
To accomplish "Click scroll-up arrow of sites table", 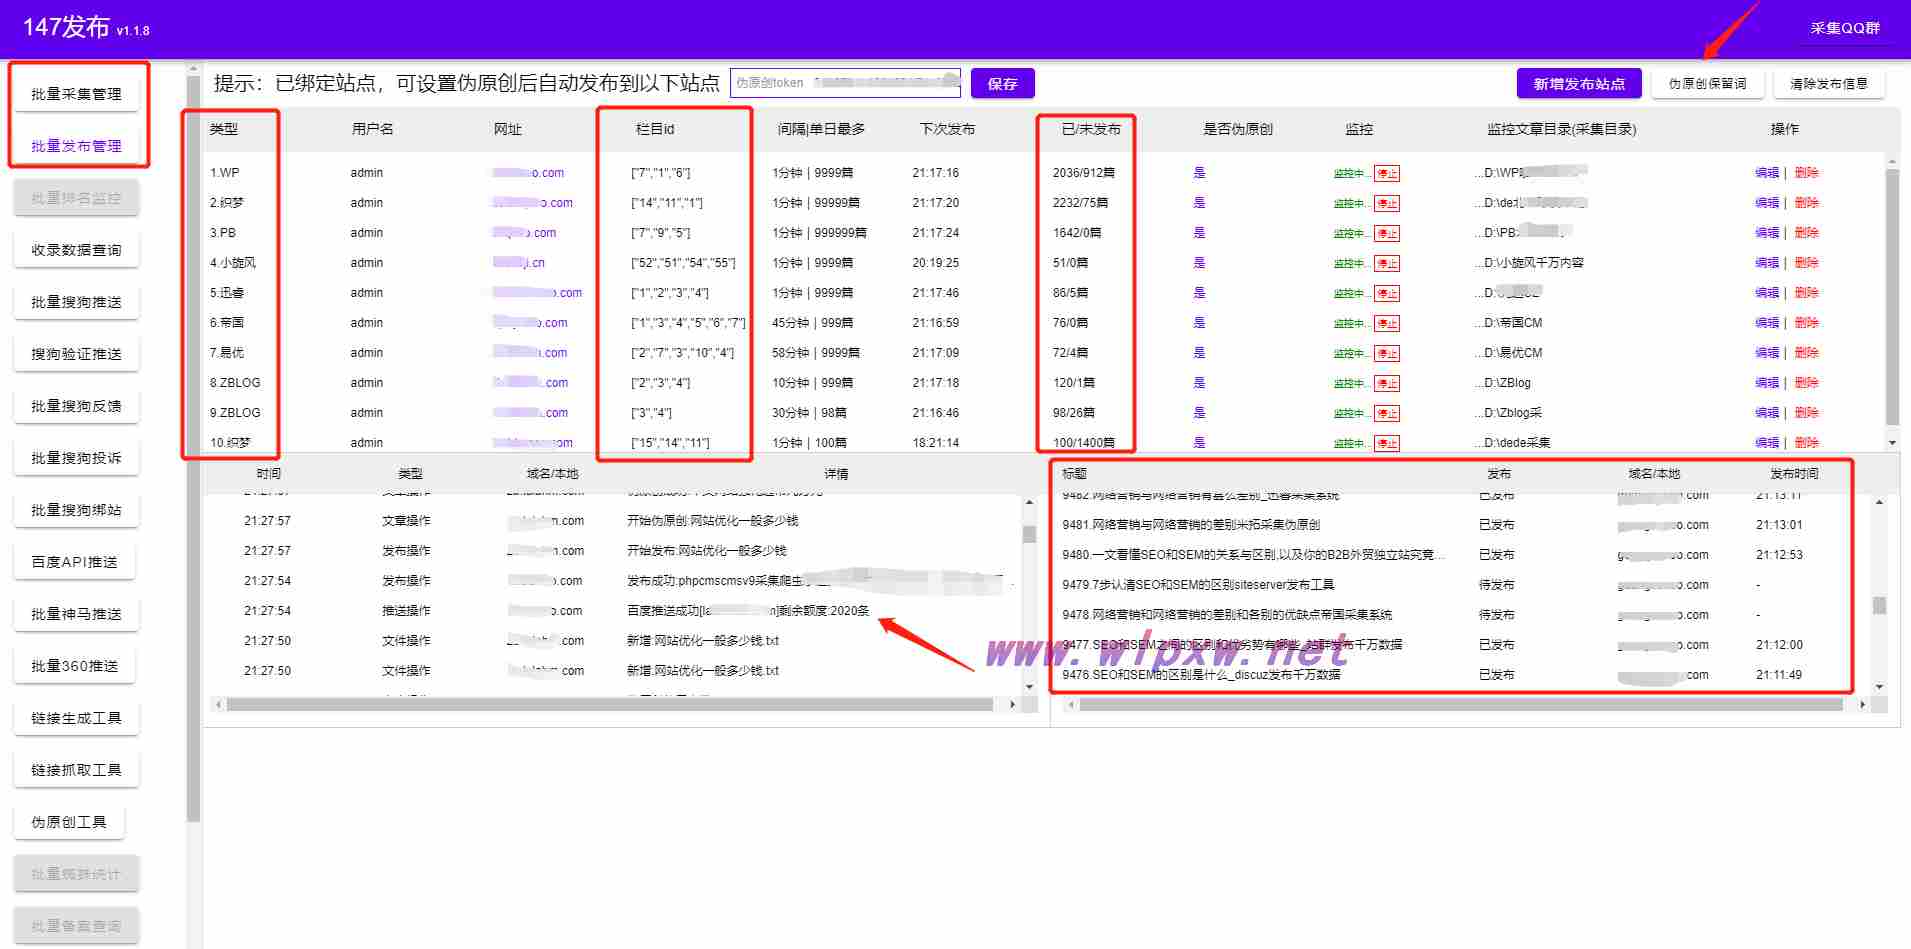I will pos(1891,160).
